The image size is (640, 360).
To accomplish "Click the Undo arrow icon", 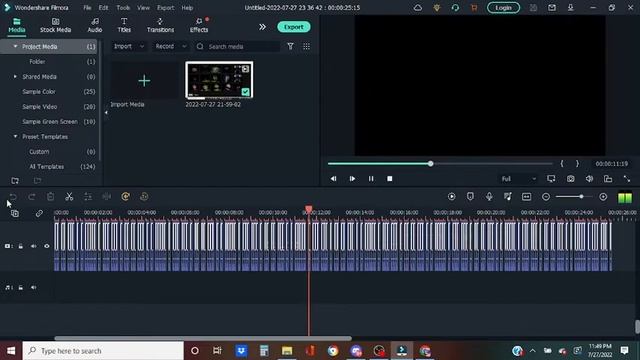I will tap(13, 197).
